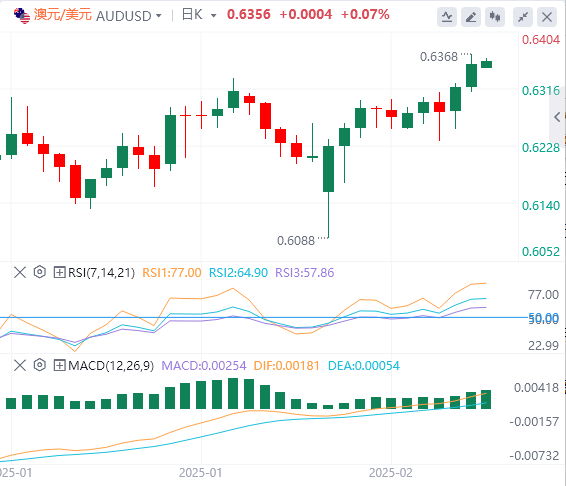Switch chart type with candlestick icon
The width and height of the screenshot is (566, 486).
tap(495, 17)
